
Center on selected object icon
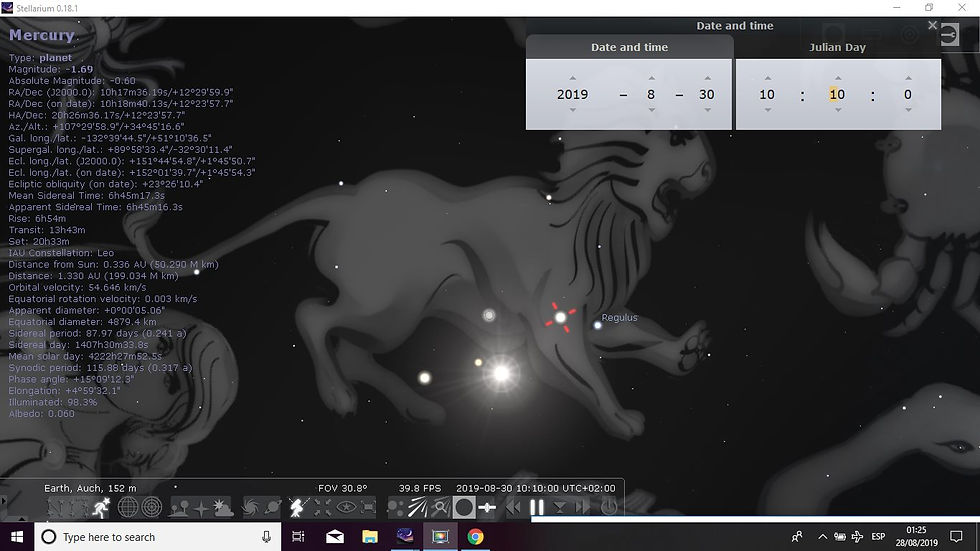(322, 507)
